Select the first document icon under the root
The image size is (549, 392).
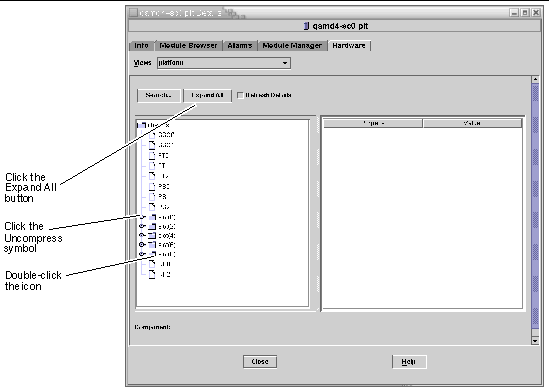pos(152,134)
